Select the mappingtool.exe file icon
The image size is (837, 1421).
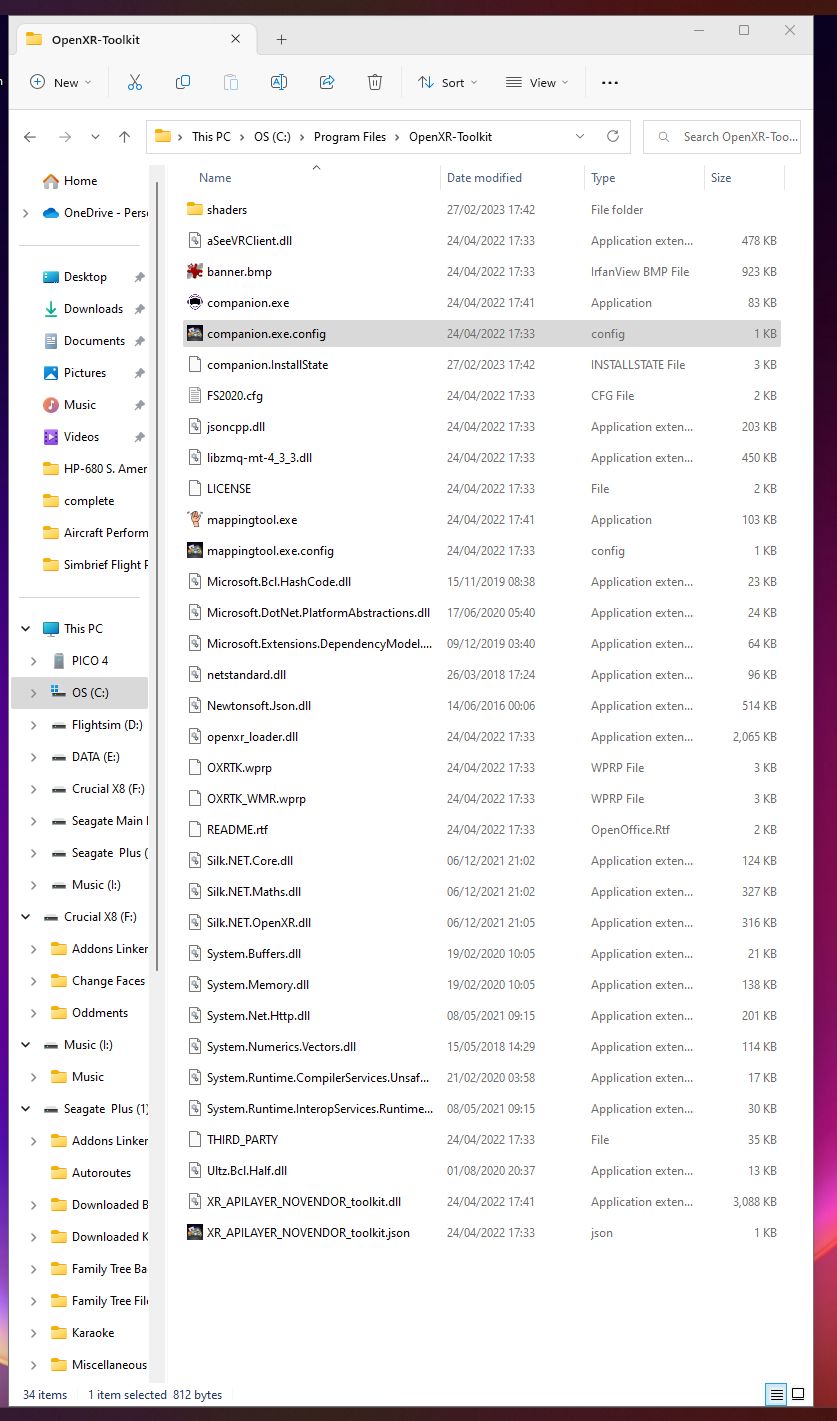click(x=195, y=519)
